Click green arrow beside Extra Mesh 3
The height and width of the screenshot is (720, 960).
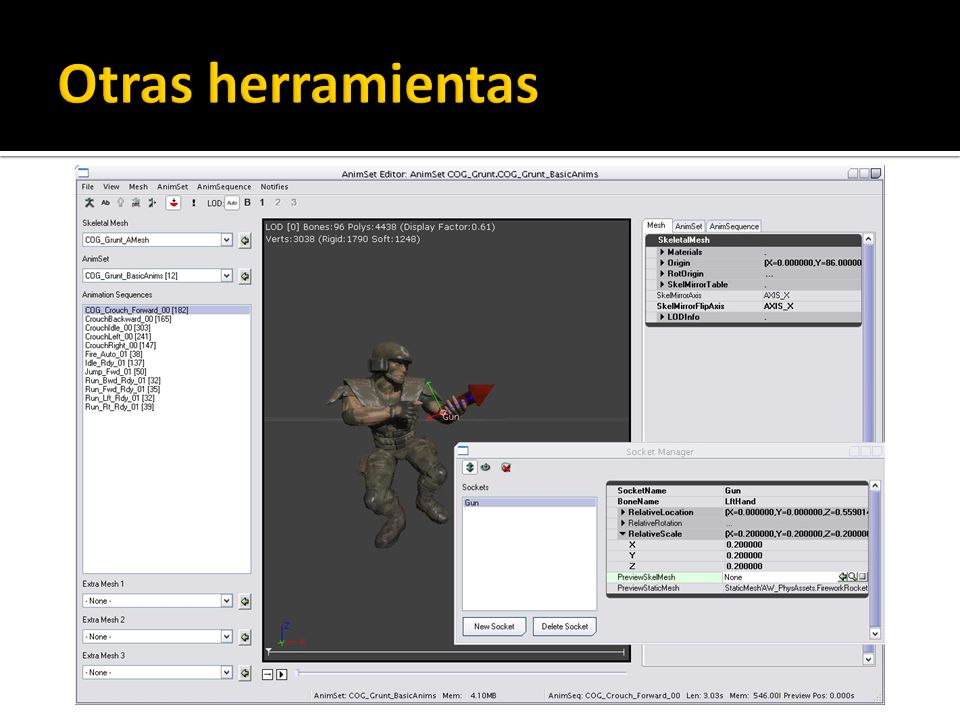tap(245, 673)
